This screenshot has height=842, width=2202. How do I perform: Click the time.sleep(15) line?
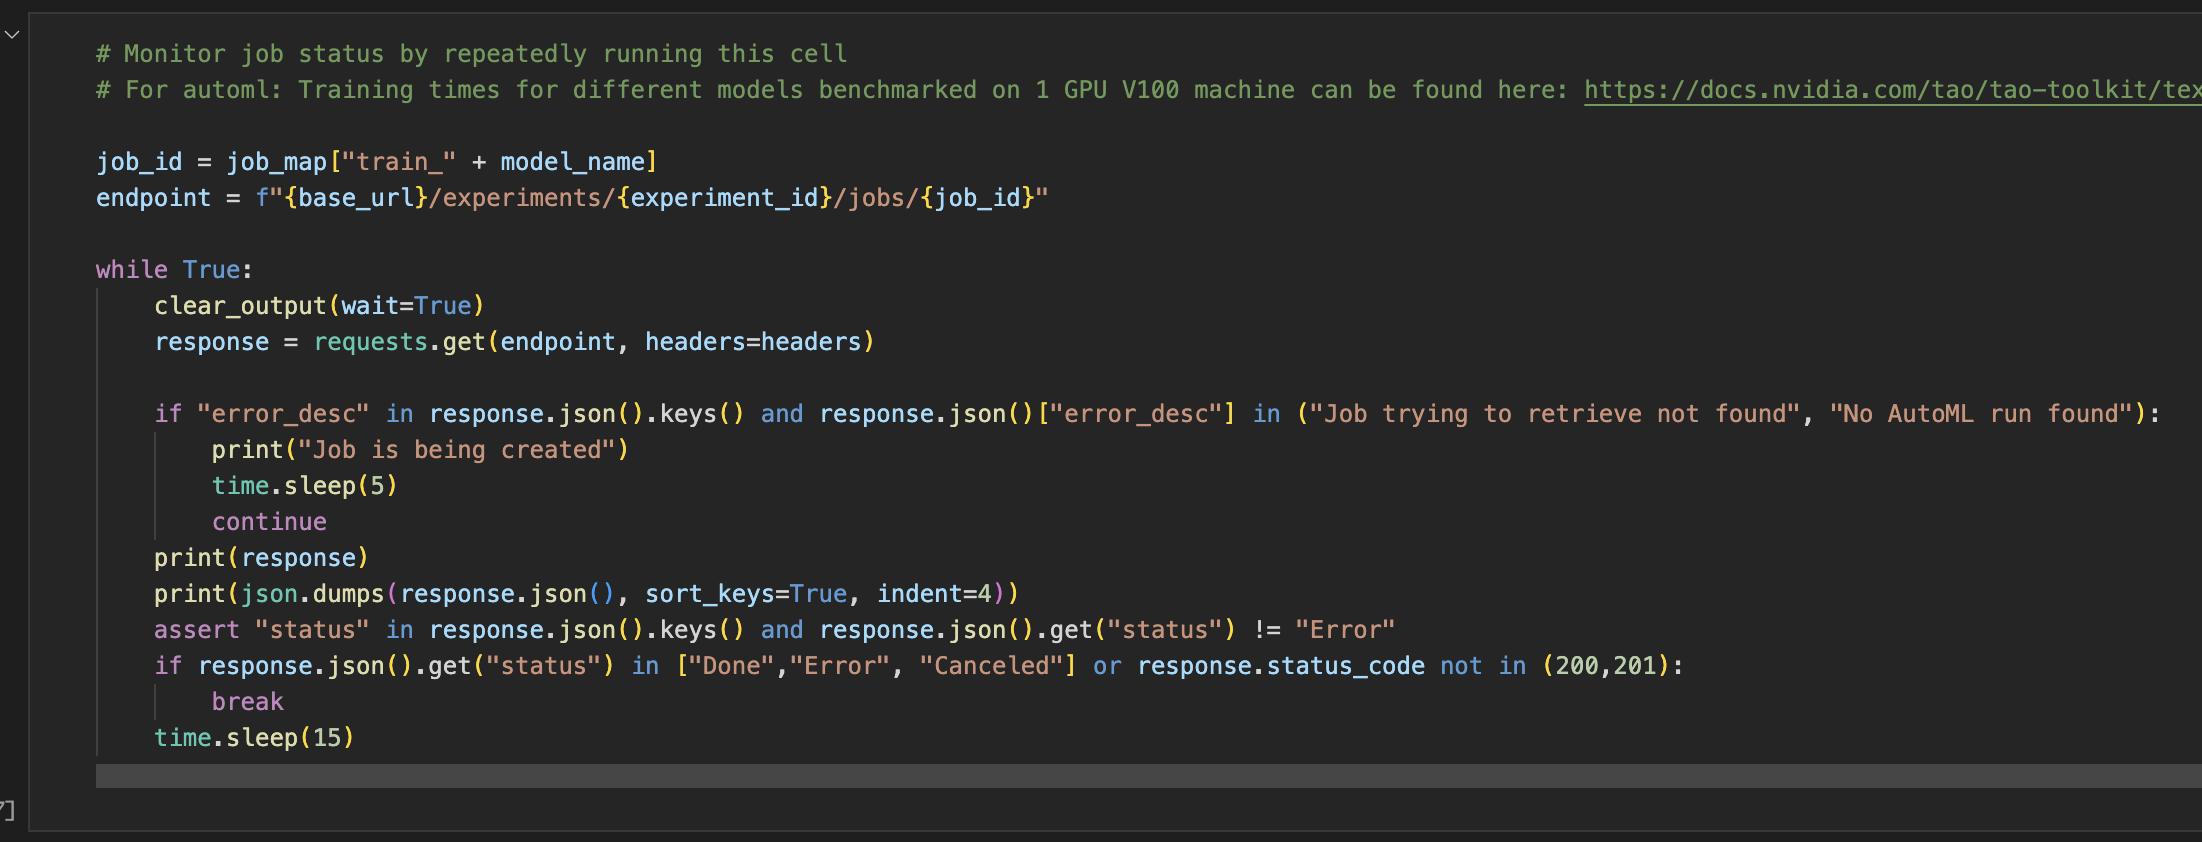[x=254, y=738]
